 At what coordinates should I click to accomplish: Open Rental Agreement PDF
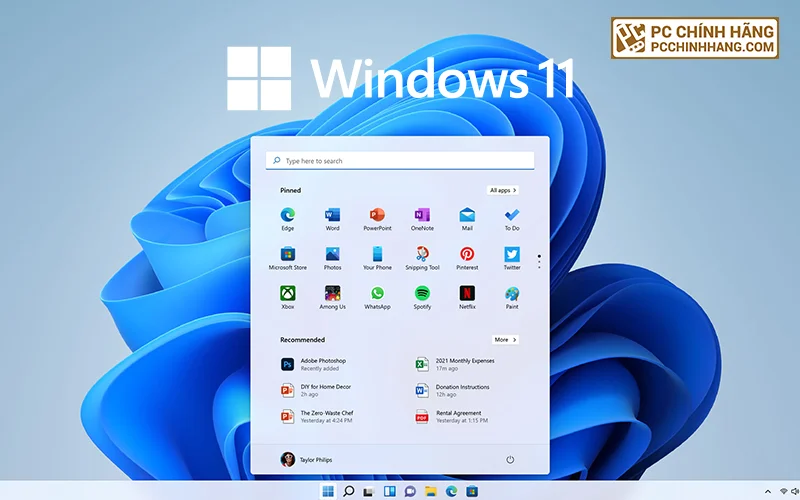[x=452, y=416]
